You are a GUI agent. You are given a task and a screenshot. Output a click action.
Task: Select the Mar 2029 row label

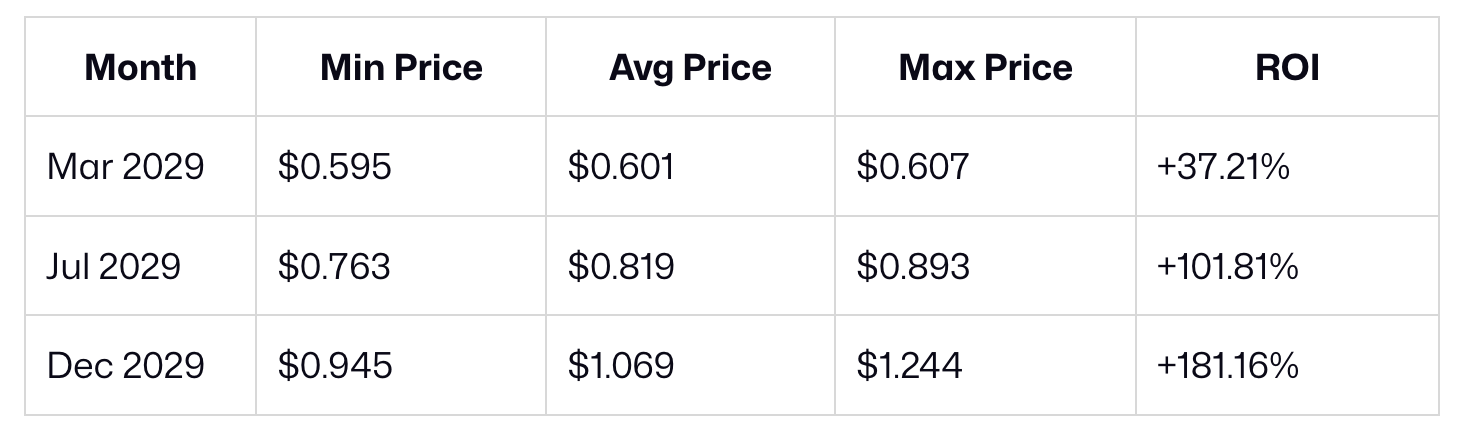pos(125,166)
